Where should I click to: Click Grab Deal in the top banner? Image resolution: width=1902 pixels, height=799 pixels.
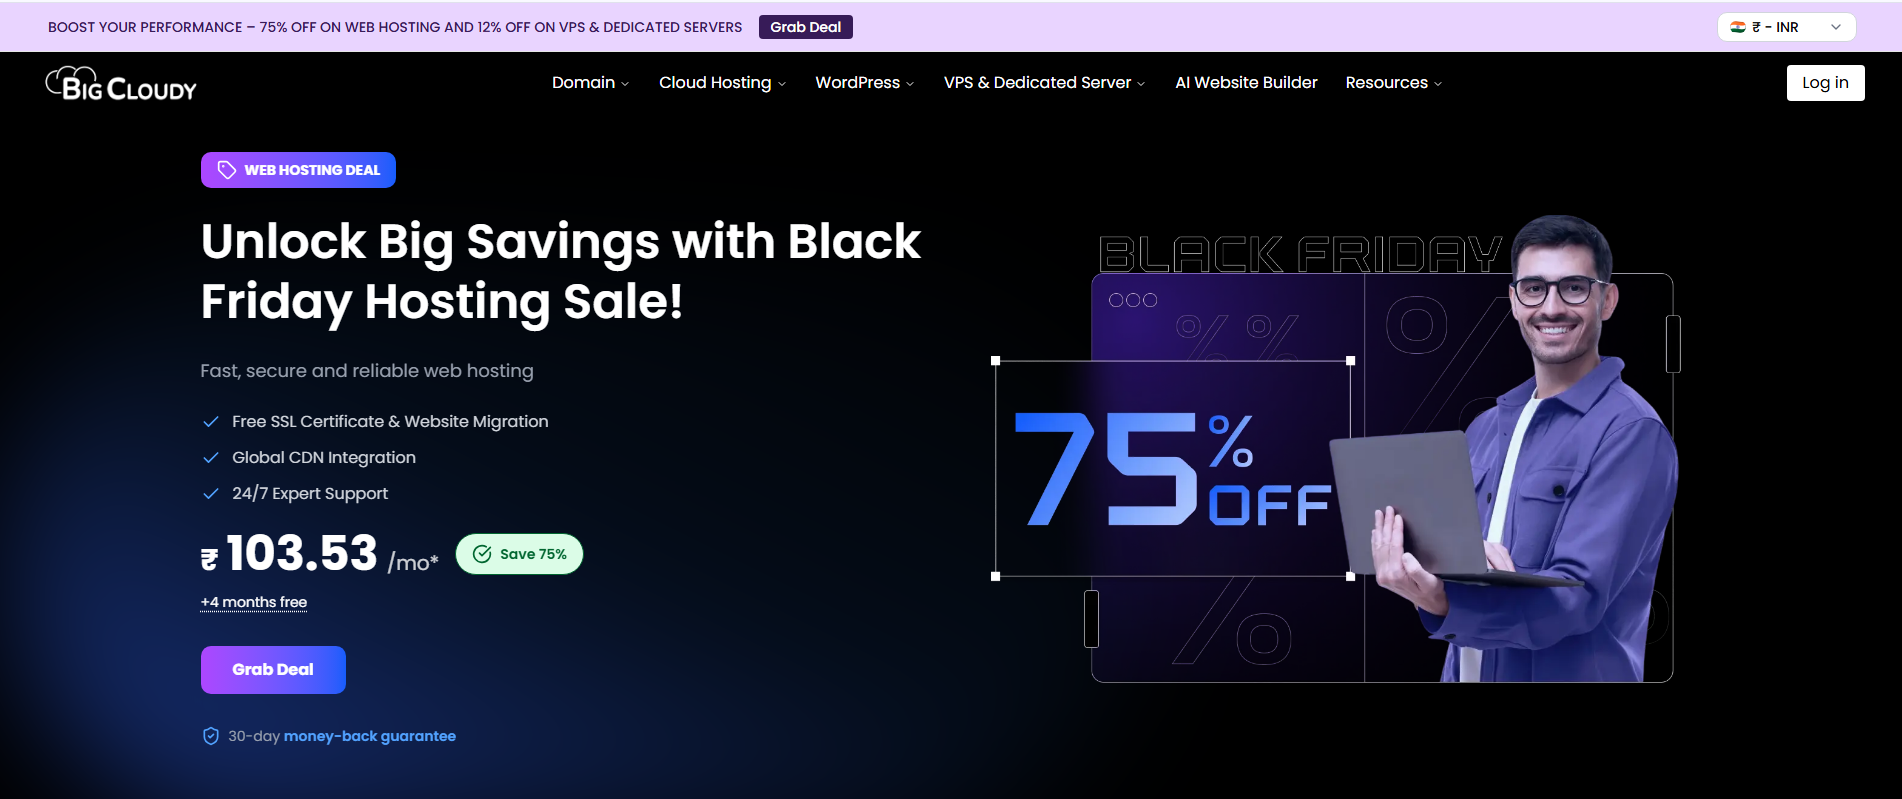(x=805, y=27)
